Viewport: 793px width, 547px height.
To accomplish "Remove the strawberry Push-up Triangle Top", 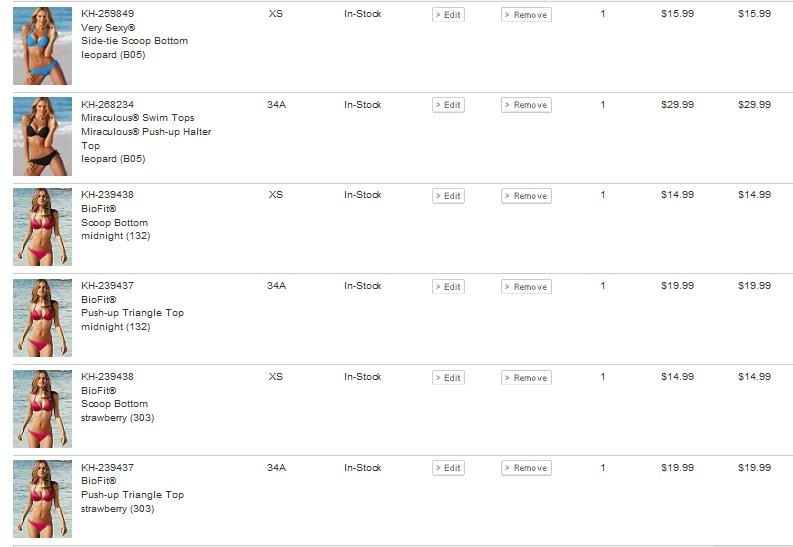I will 526,468.
